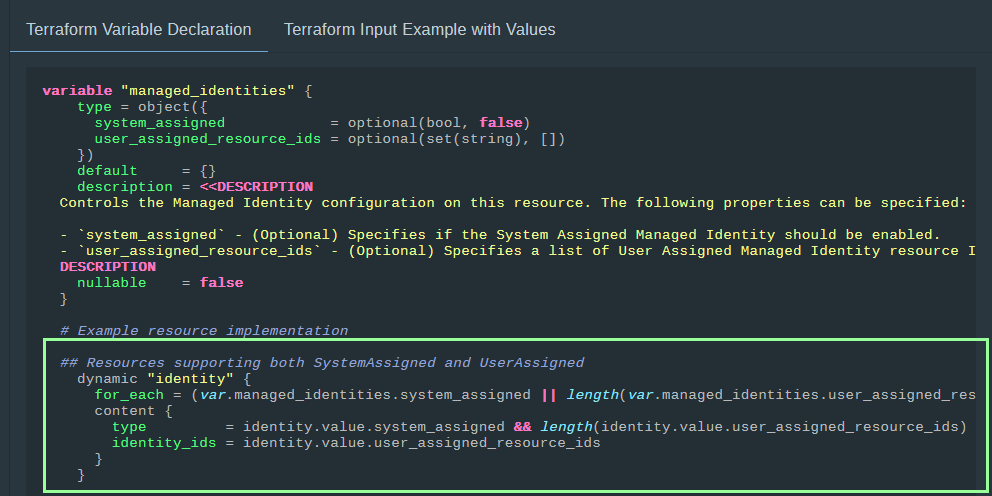
Task: Click the variable "managed_identities" declaration line
Action: [177, 91]
